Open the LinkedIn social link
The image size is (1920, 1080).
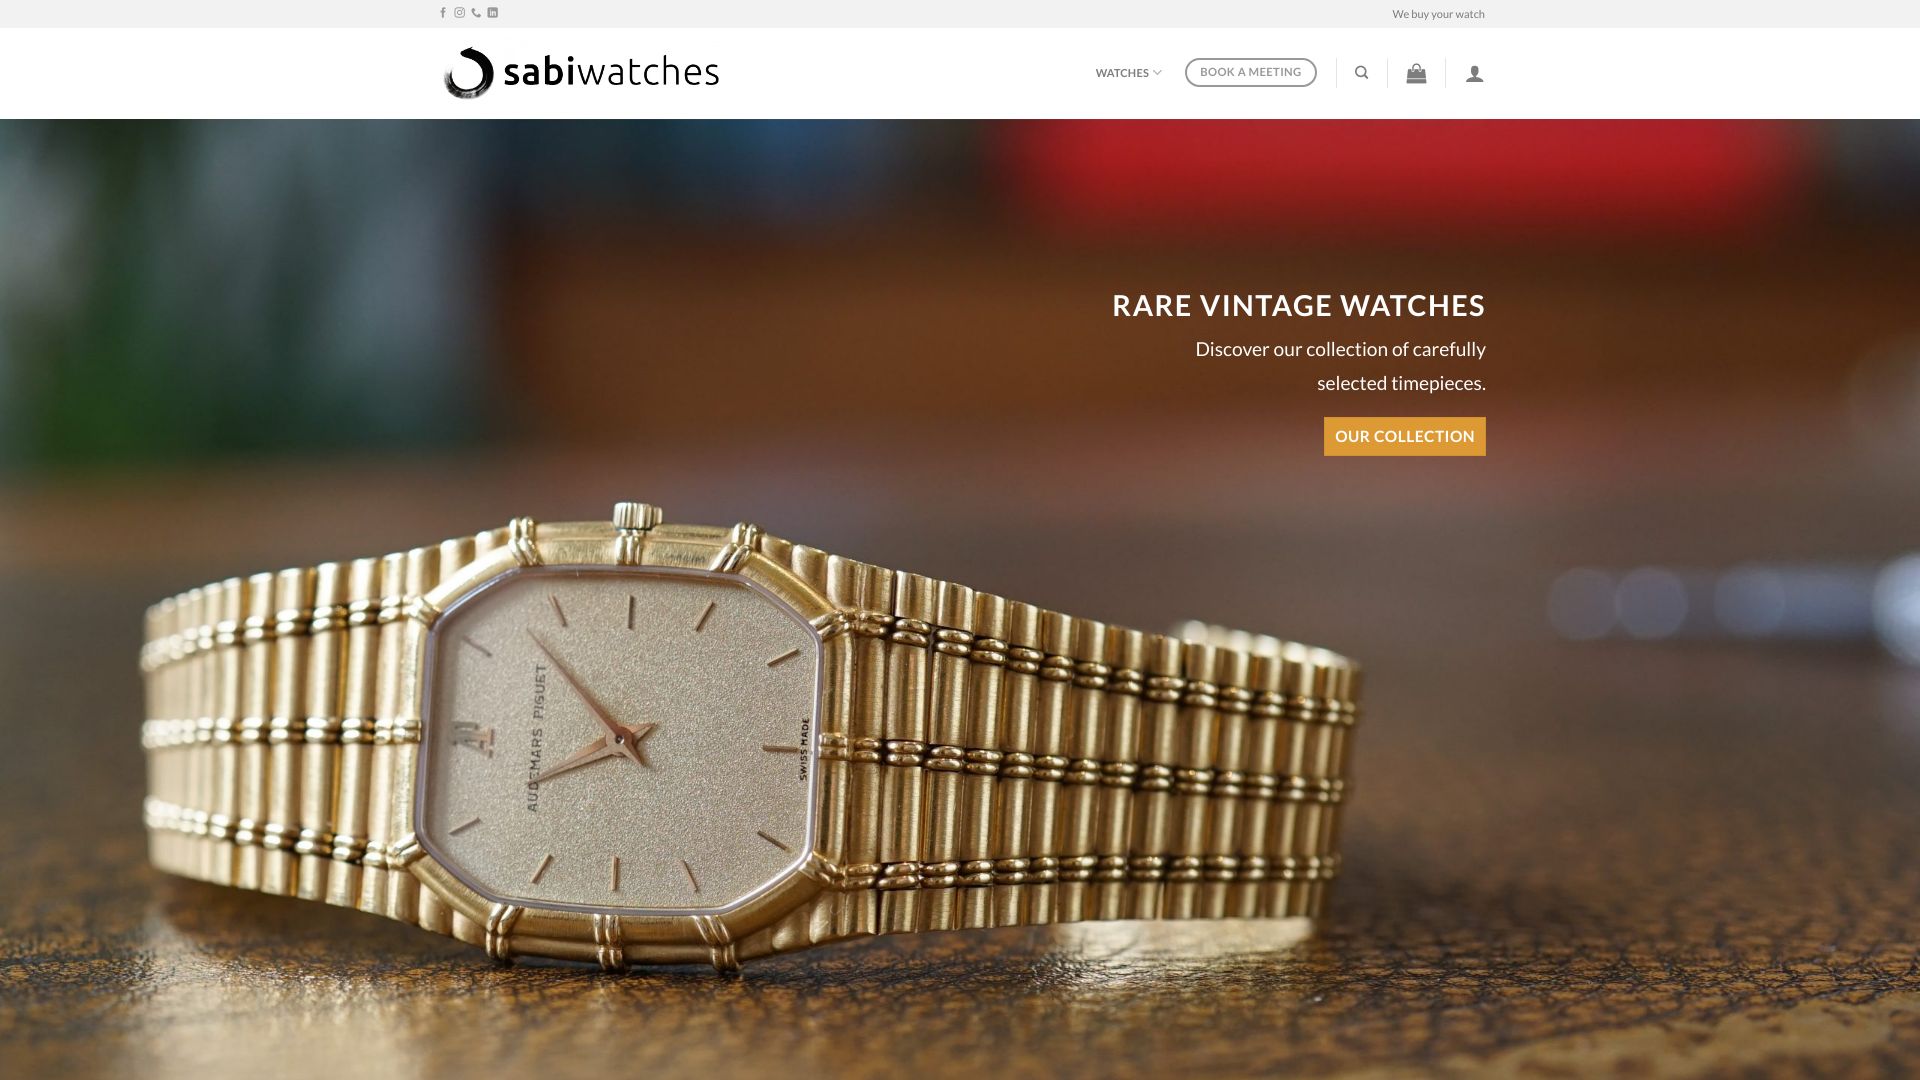point(493,13)
